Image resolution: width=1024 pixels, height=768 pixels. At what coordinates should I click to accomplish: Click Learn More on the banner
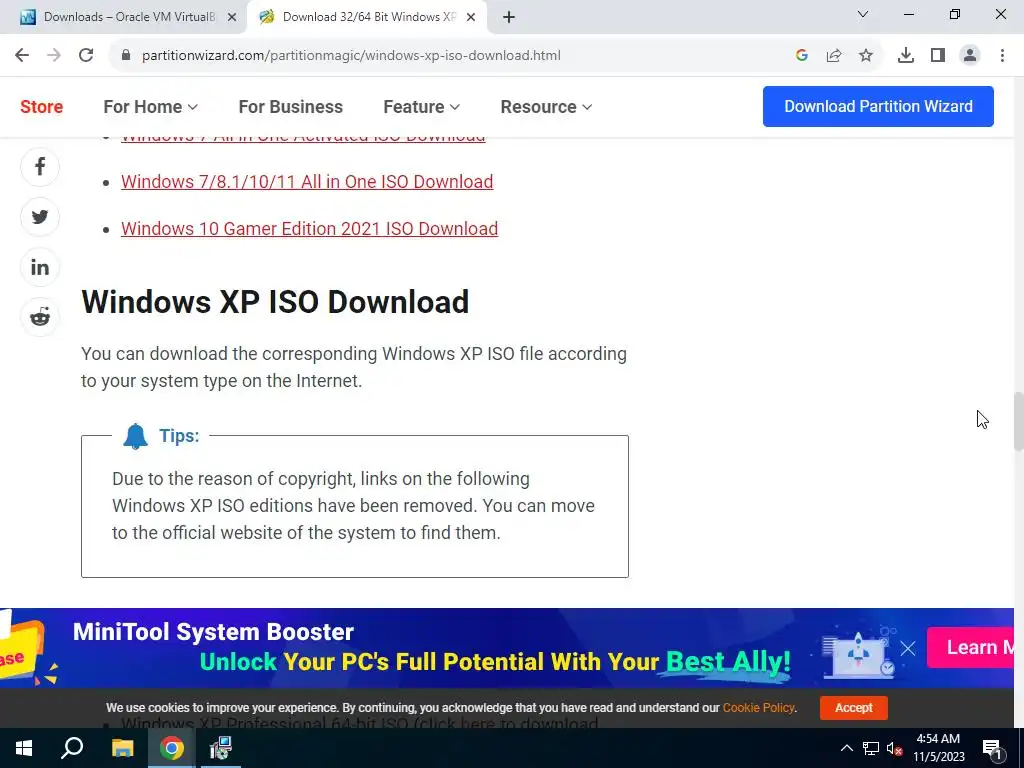[971, 647]
